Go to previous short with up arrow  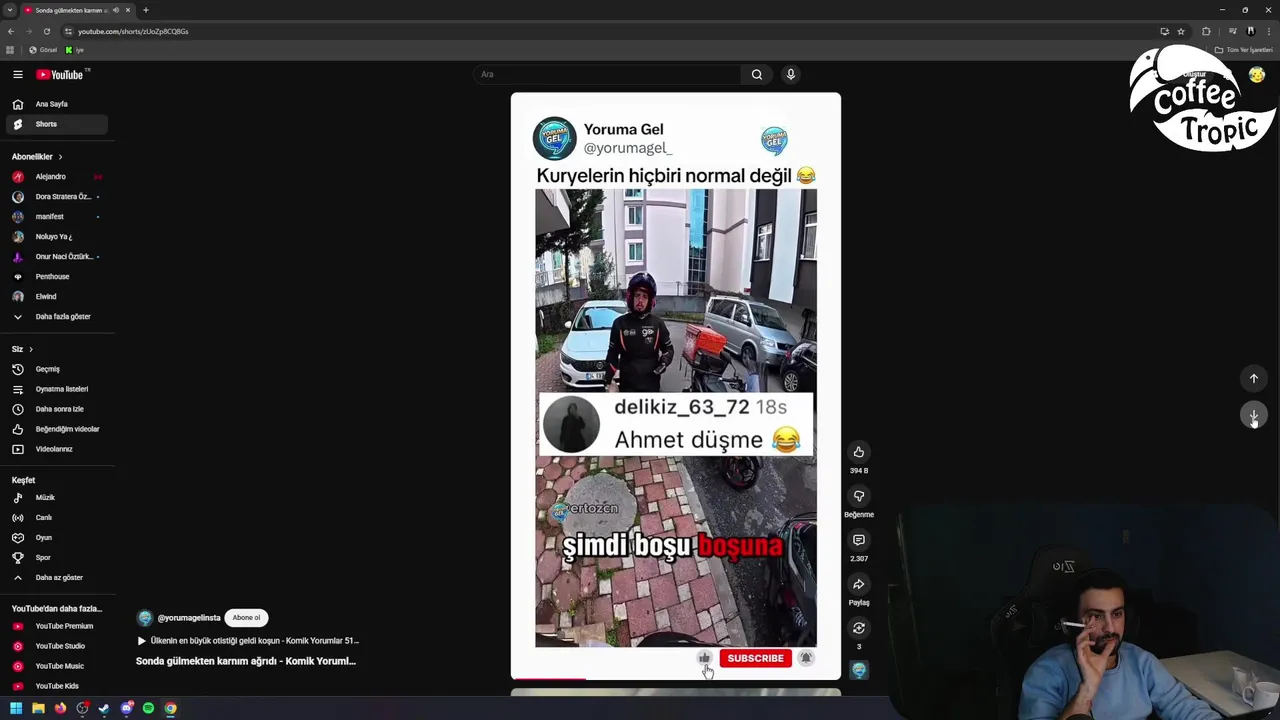(1253, 379)
